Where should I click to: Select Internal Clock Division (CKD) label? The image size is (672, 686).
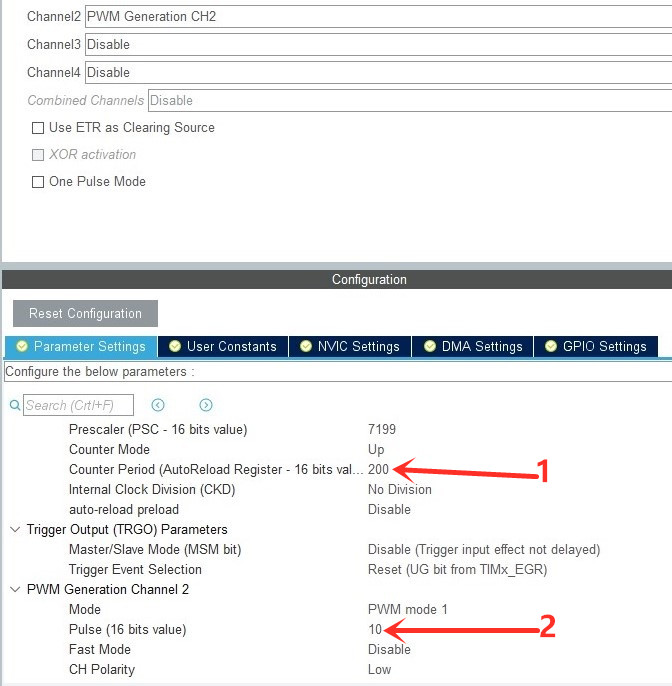(152, 489)
